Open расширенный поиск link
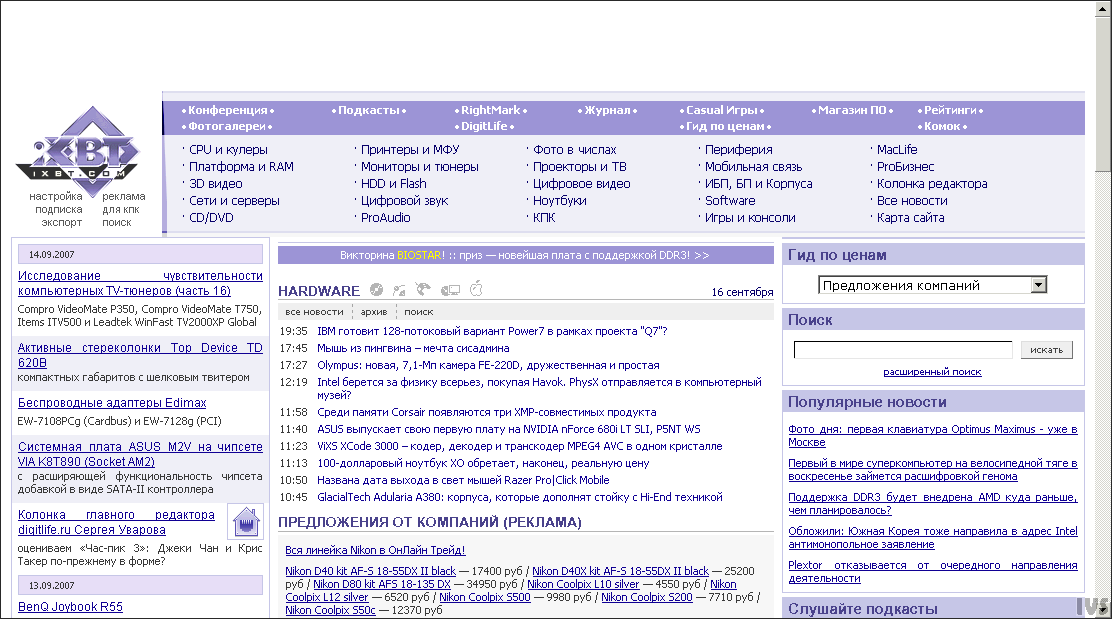Screen dimensions: 1112x619 [932, 372]
